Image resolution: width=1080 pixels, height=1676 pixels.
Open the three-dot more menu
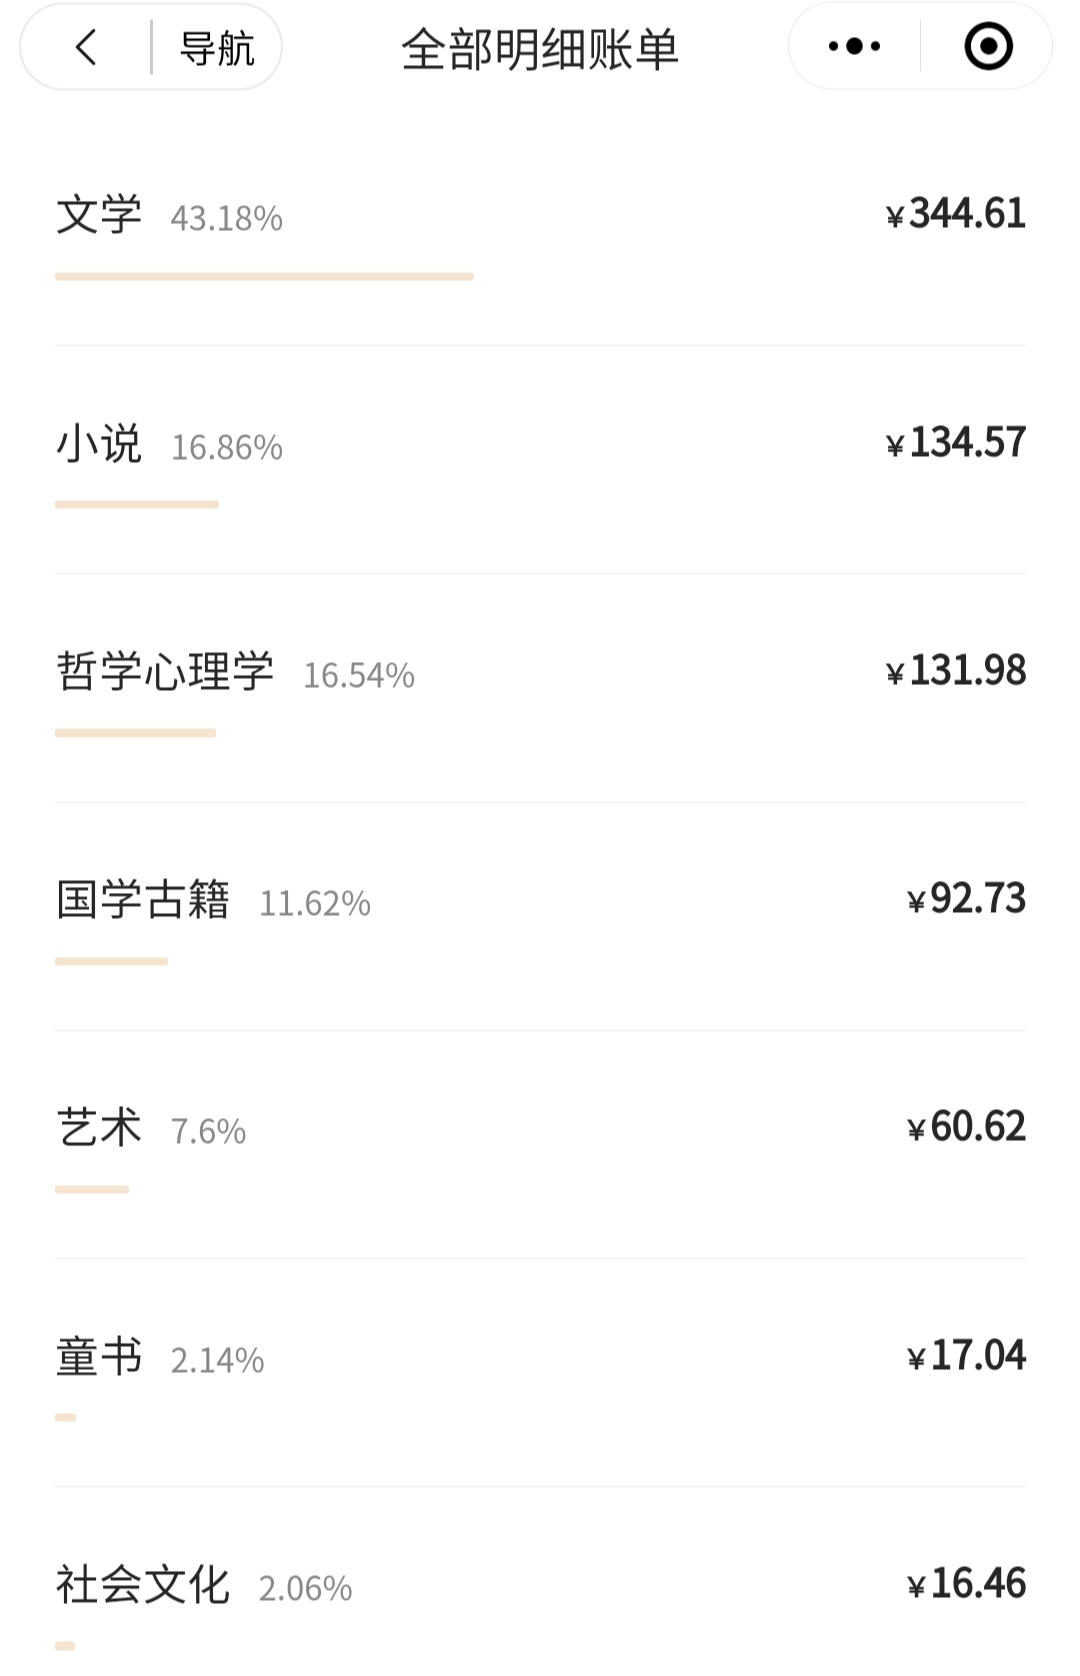(855, 46)
